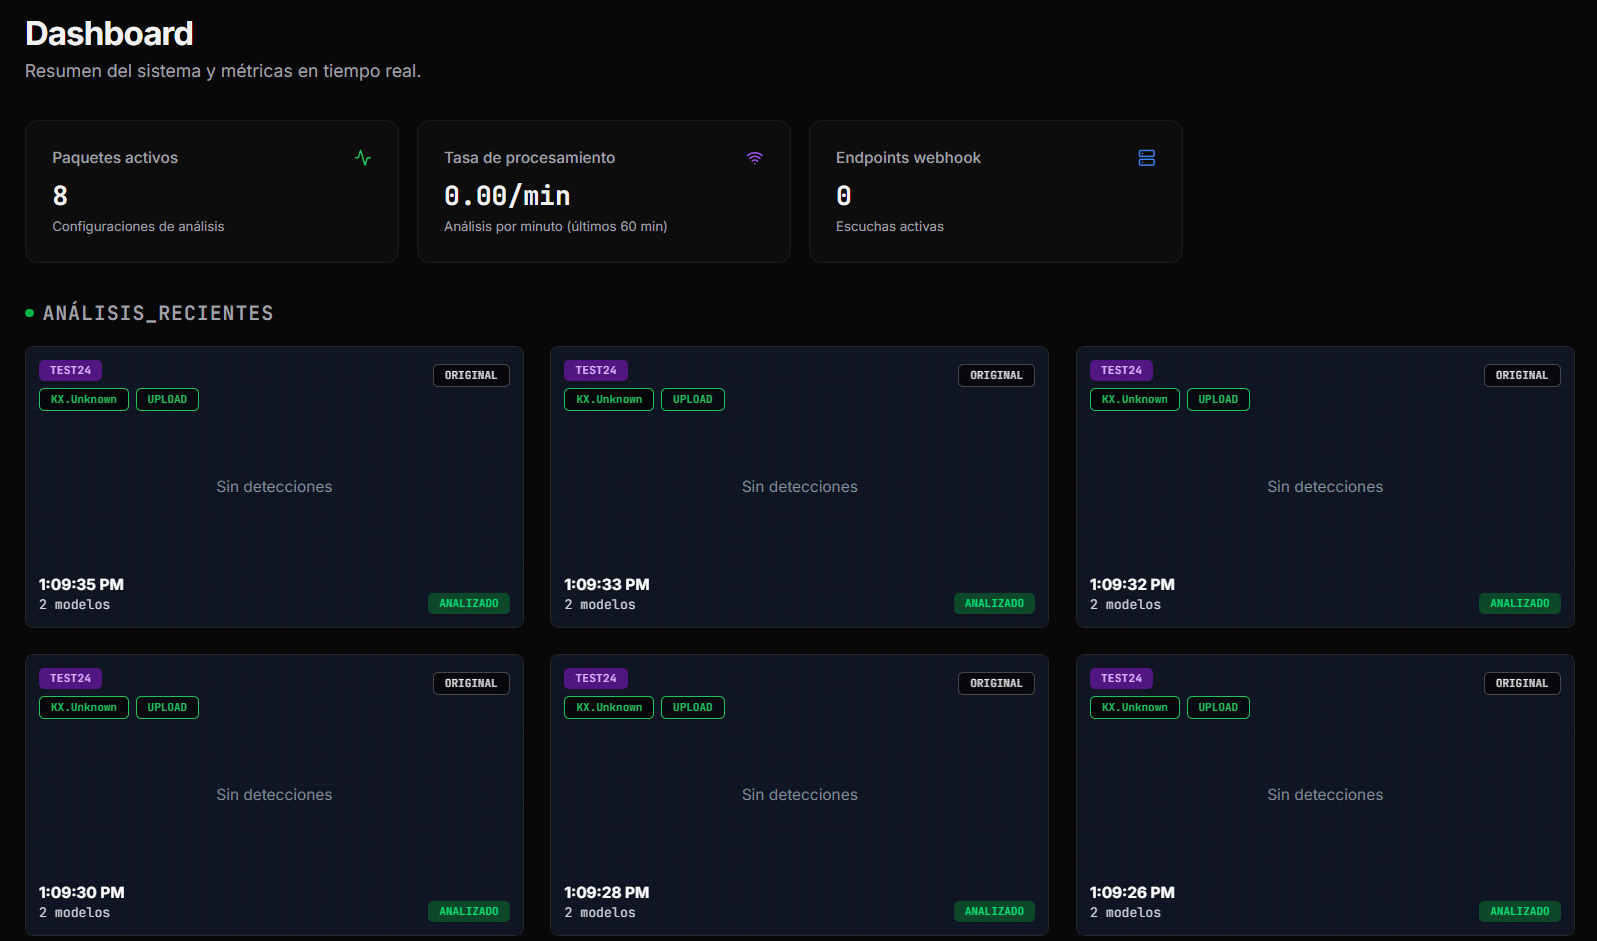Select the ANALIZADO badge on the 1:09:30 PM card
1597x941 pixels.
pos(469,911)
